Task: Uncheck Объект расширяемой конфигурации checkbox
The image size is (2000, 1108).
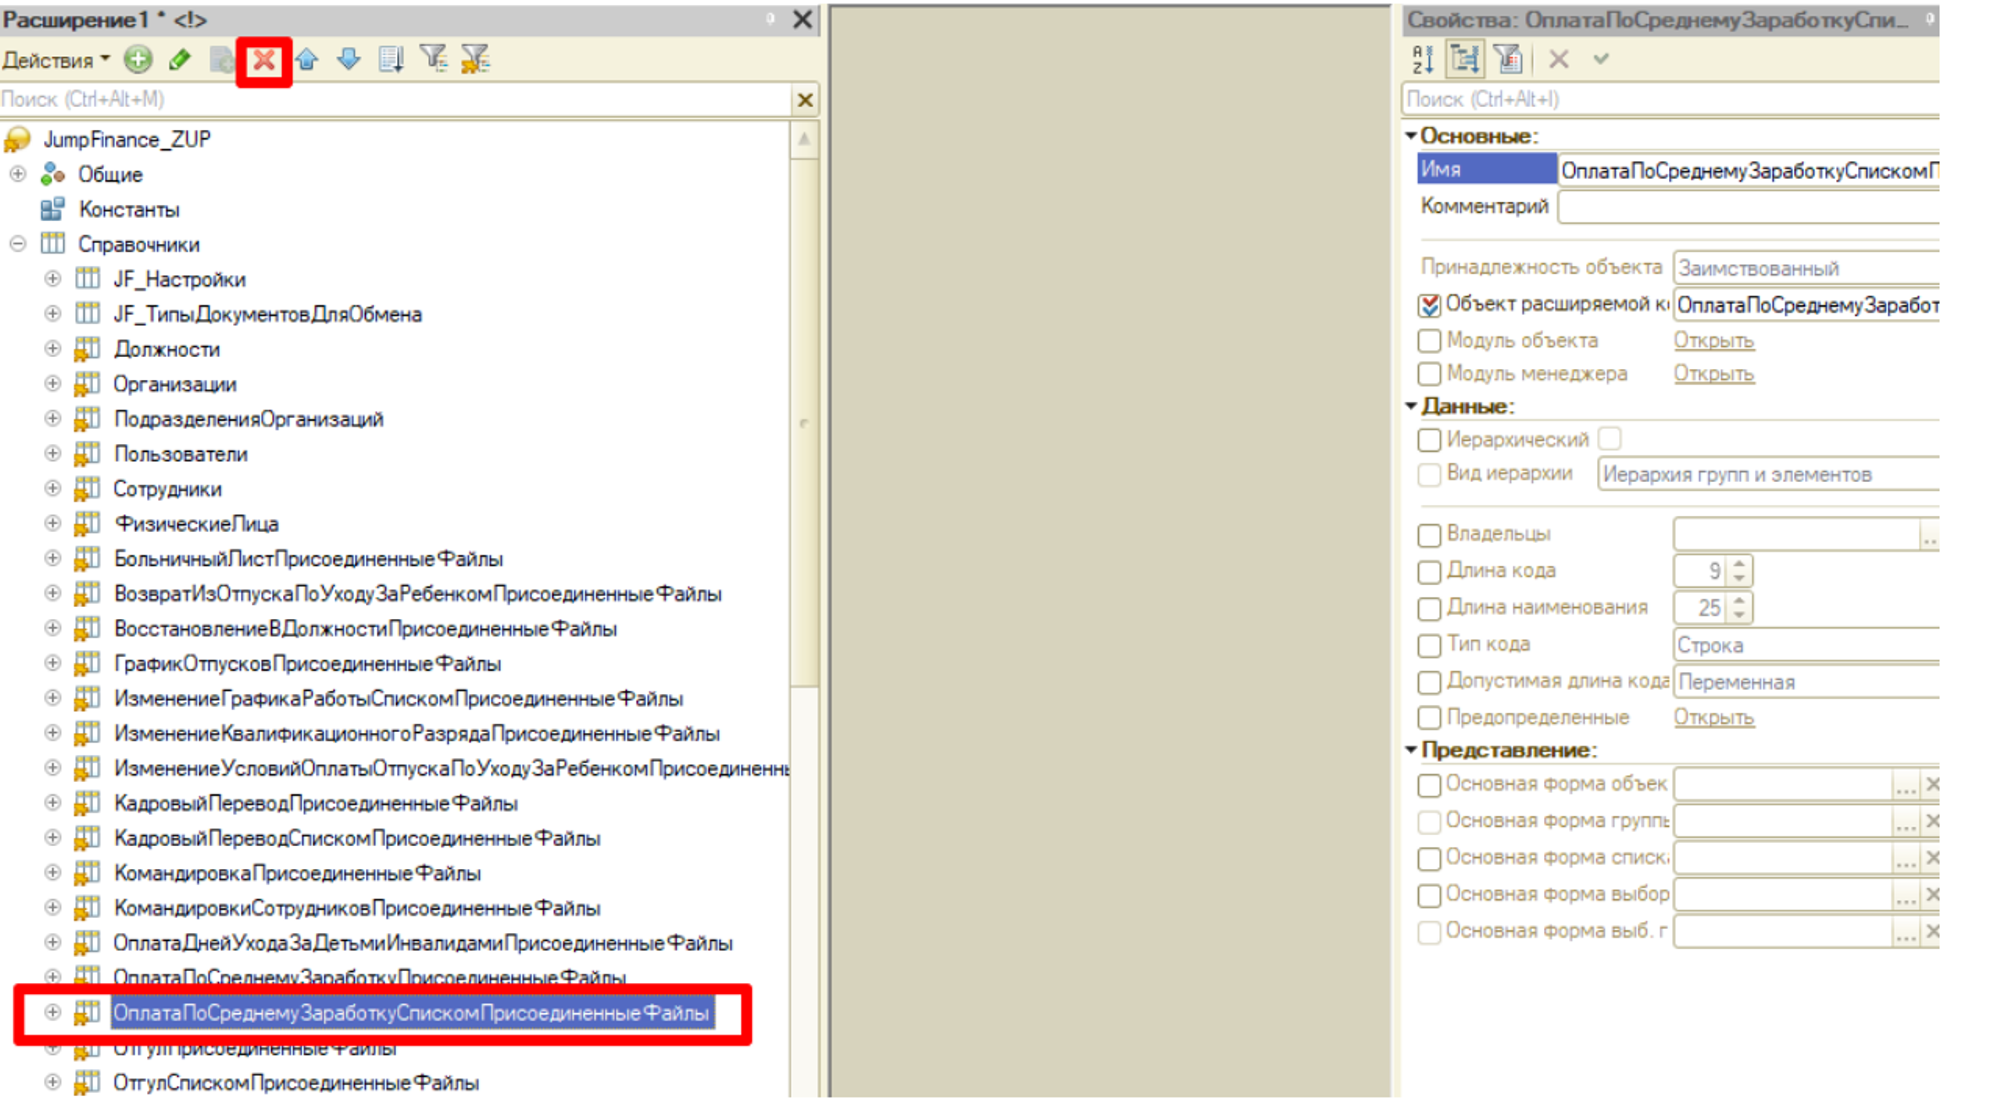Action: 1429,305
